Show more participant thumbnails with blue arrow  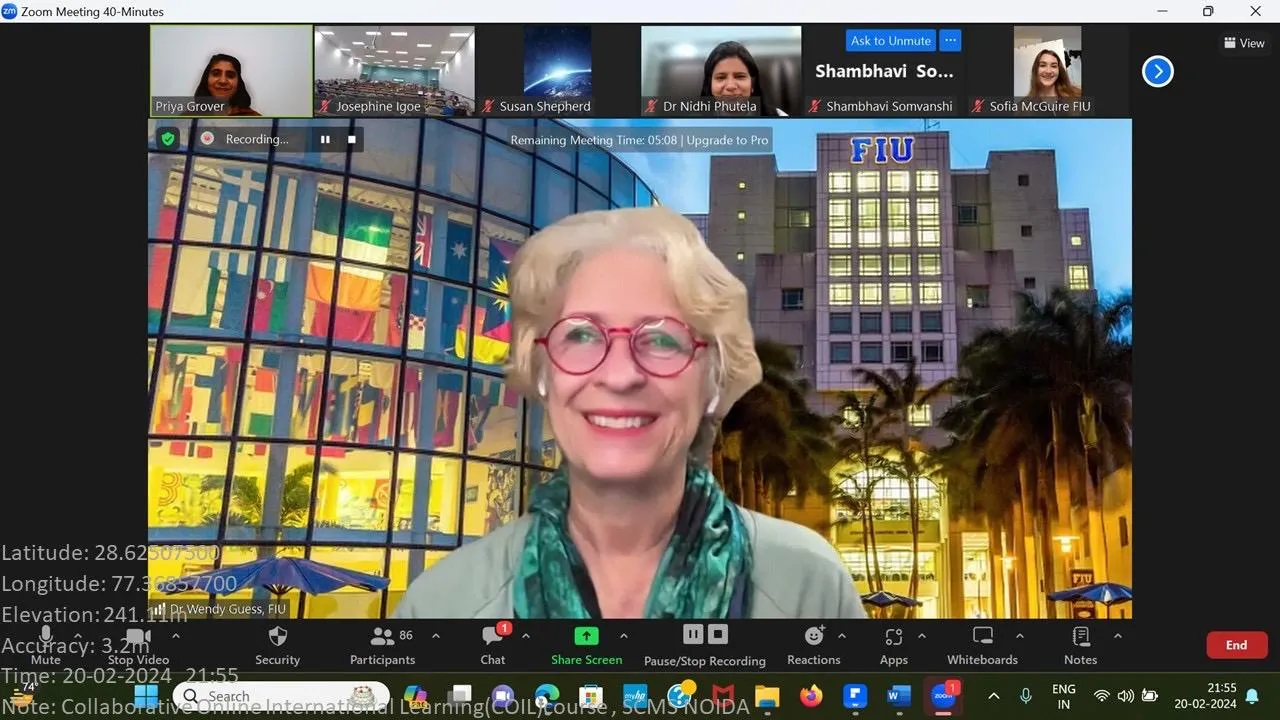[x=1157, y=71]
